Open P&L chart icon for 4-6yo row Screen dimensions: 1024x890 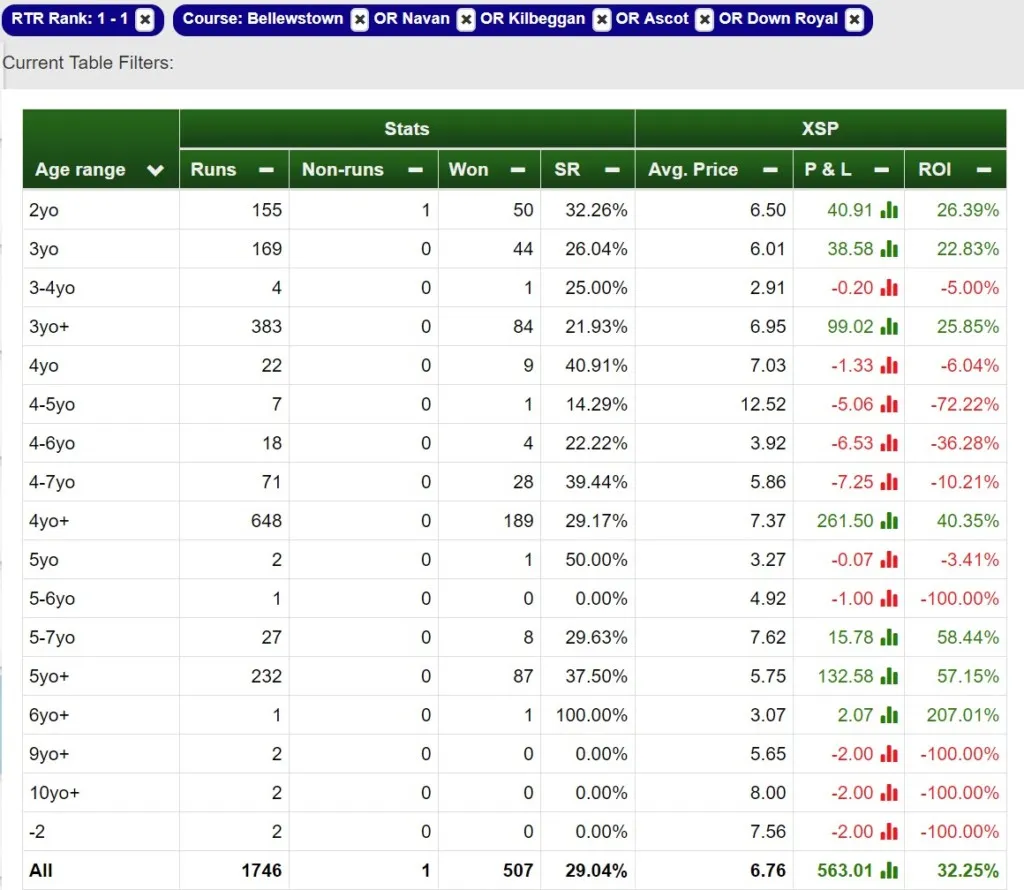point(889,443)
